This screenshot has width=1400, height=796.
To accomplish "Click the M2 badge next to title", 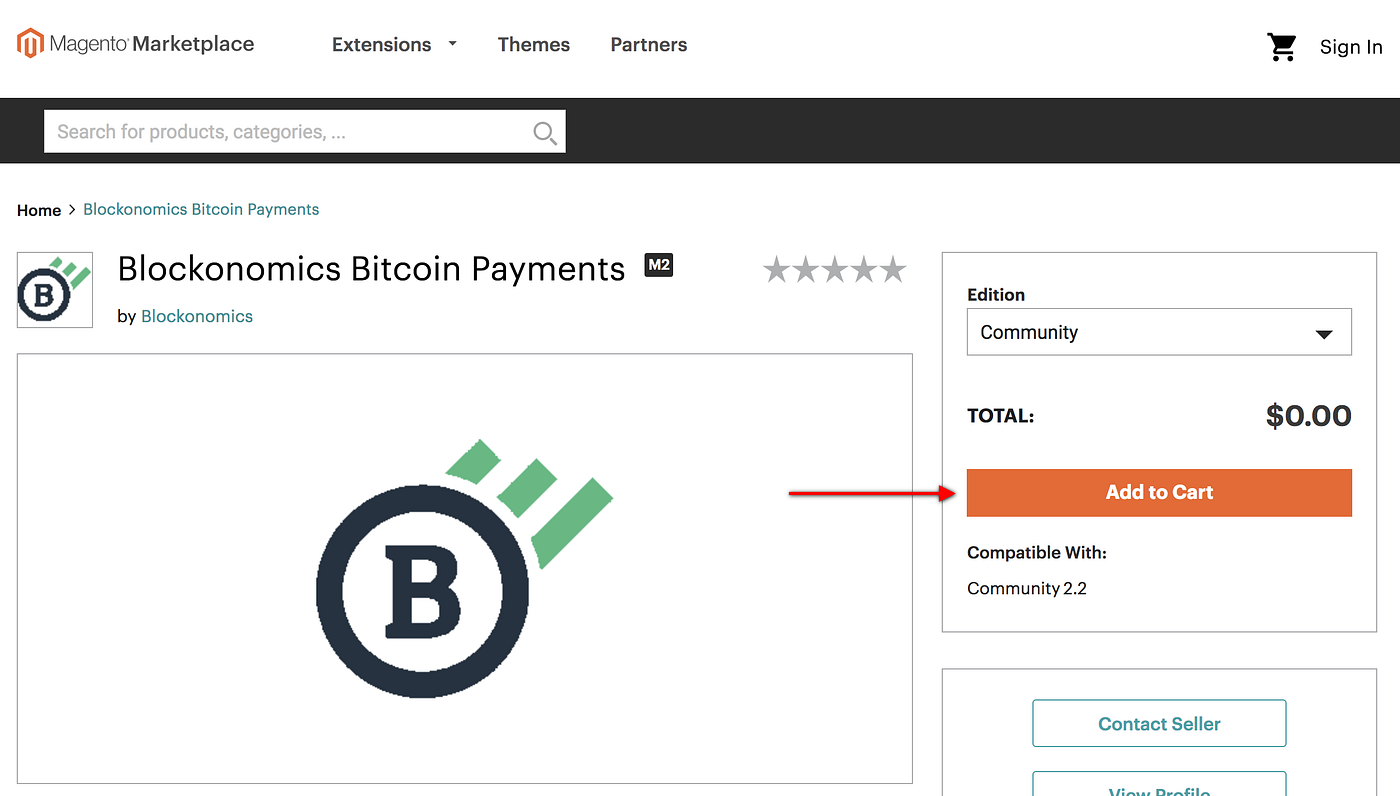I will point(659,265).
